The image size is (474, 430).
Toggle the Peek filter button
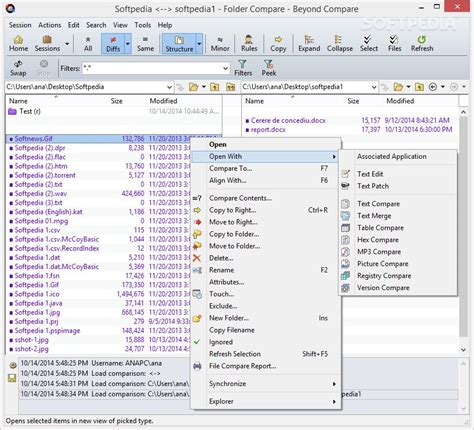269,68
